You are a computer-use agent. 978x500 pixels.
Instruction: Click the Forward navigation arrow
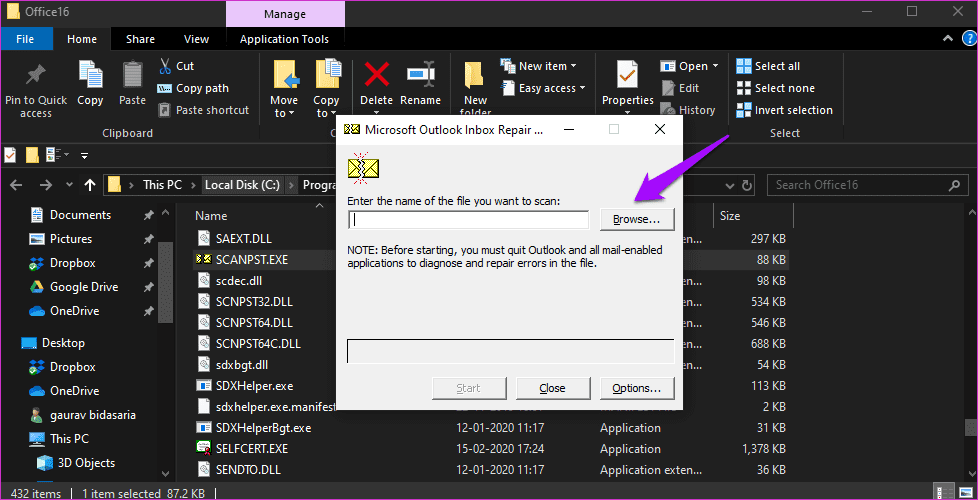coord(46,185)
